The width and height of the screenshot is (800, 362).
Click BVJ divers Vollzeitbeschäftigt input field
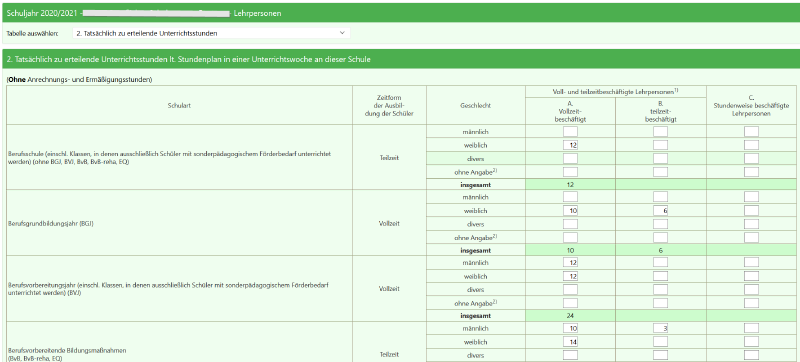[570, 289]
